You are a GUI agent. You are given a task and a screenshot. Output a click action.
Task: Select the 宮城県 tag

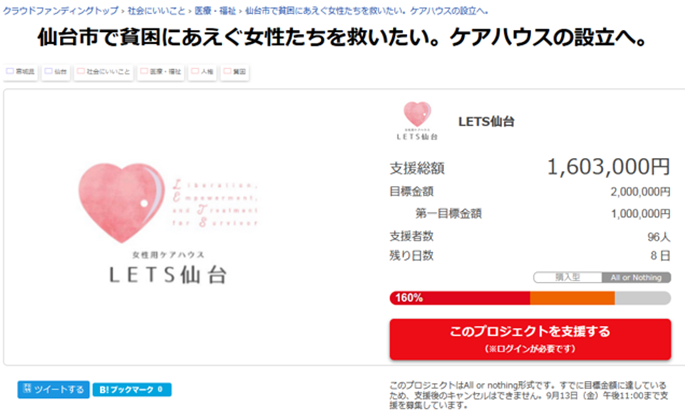(x=21, y=72)
